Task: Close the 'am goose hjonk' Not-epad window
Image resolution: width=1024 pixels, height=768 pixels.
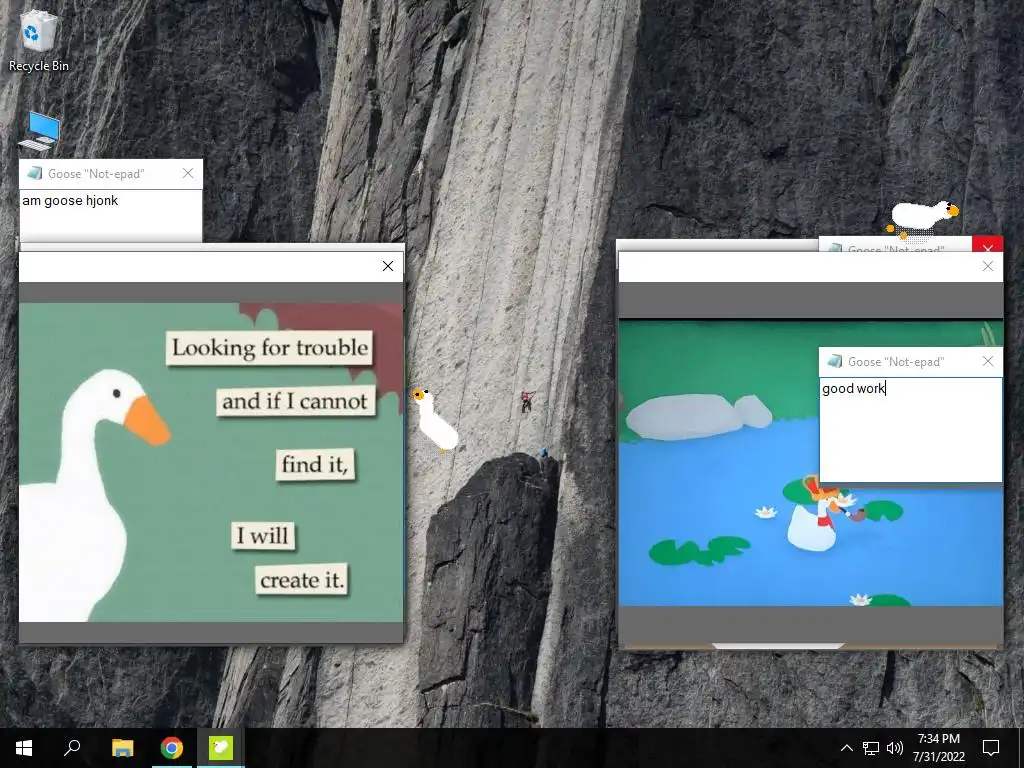Action: pos(188,173)
